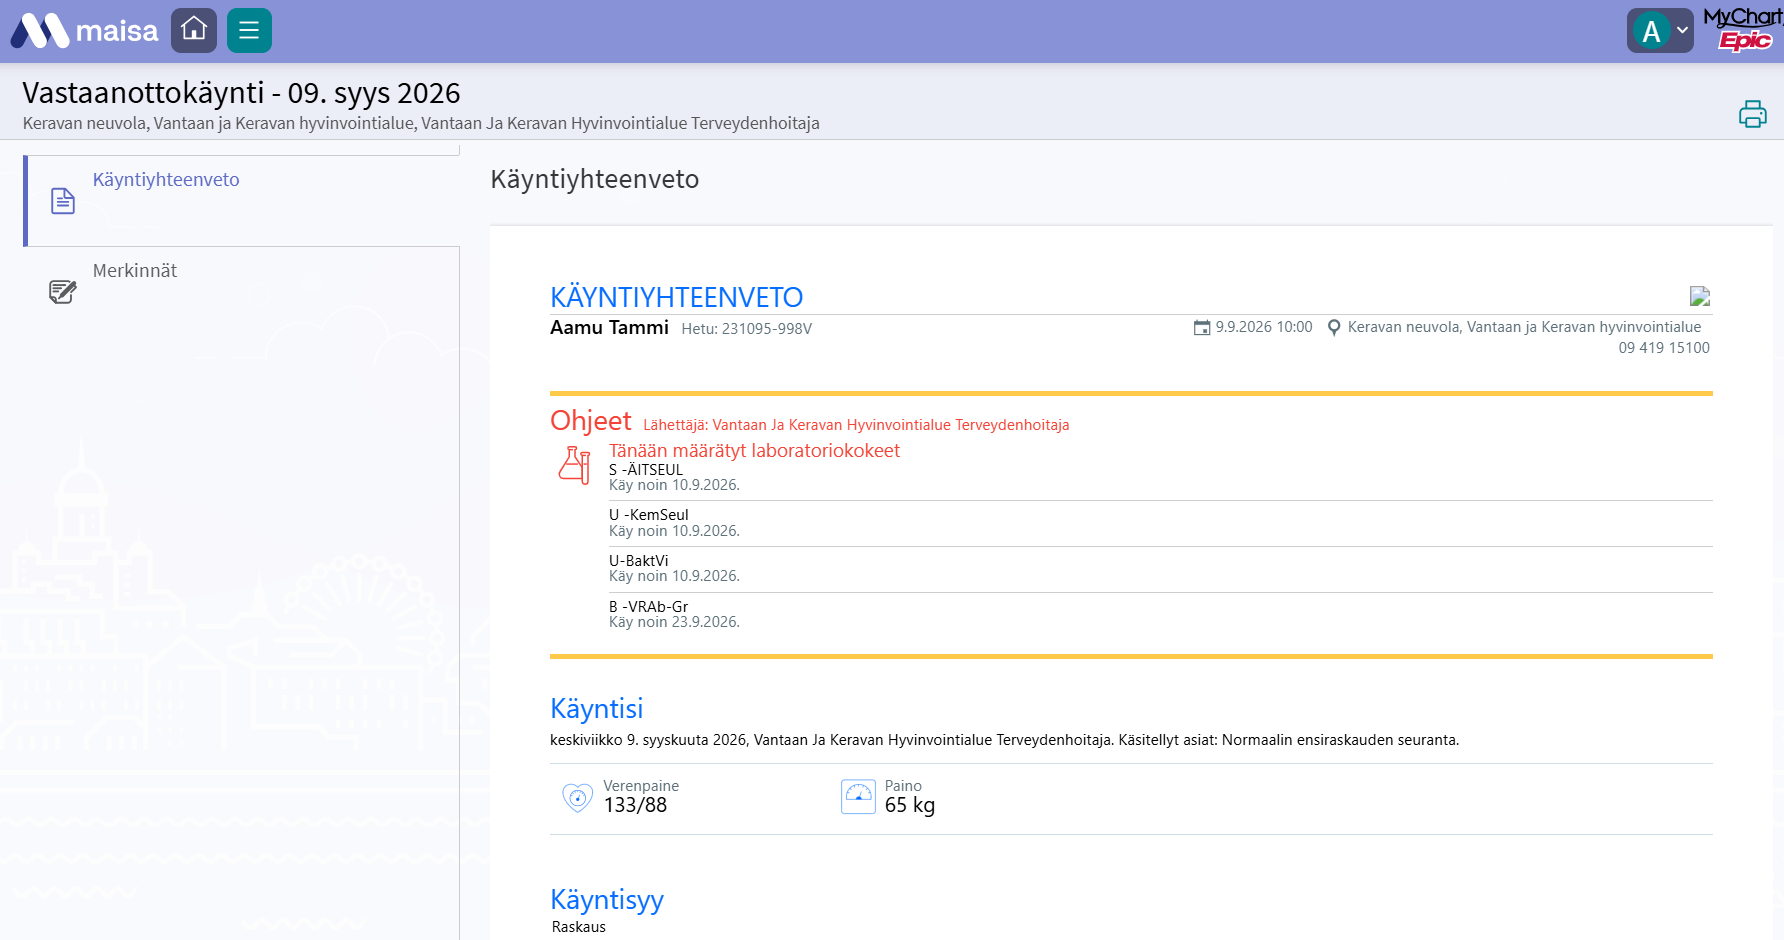Image resolution: width=1784 pixels, height=940 pixels.
Task: Click the 'Käy noin 23.9.2026.' text
Action: tap(674, 622)
